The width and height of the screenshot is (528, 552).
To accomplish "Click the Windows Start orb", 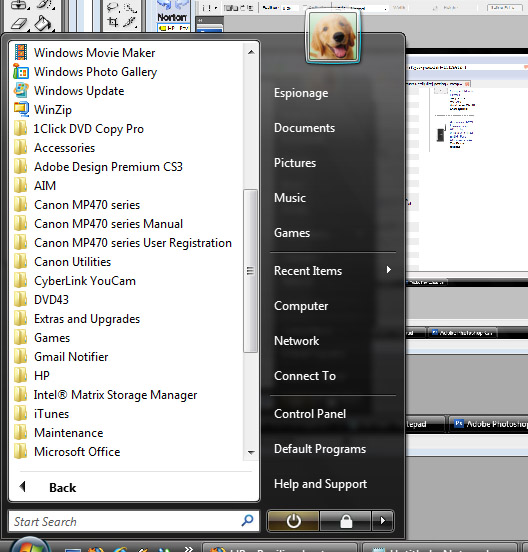I will (x=30, y=545).
